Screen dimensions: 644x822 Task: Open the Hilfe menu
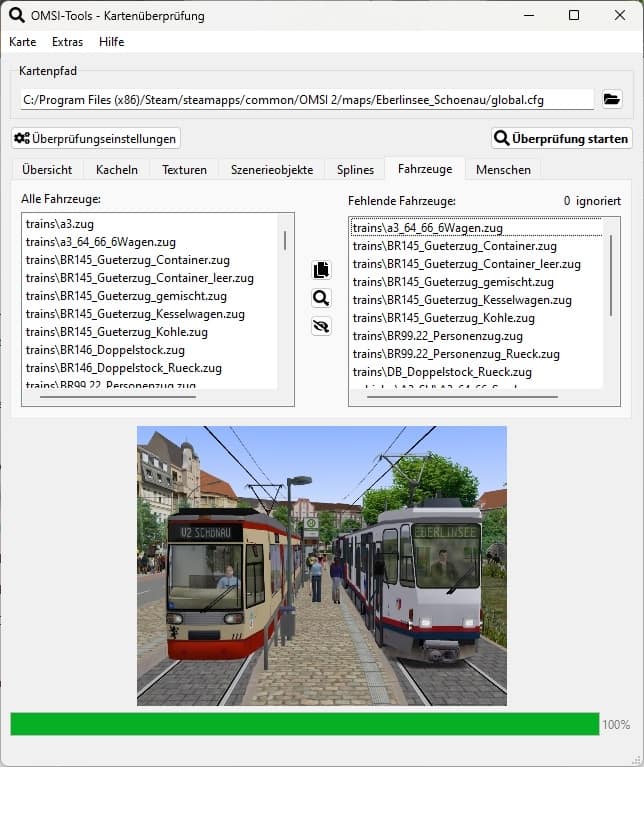click(x=111, y=42)
